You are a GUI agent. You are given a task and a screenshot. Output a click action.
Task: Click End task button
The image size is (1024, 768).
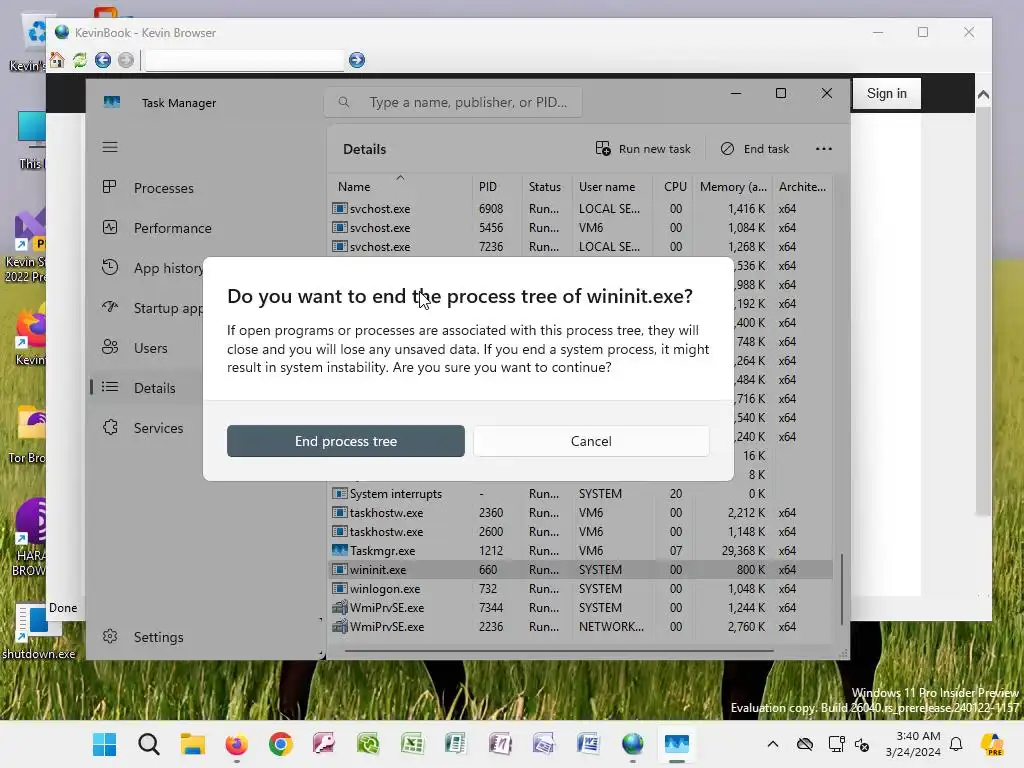[755, 149]
